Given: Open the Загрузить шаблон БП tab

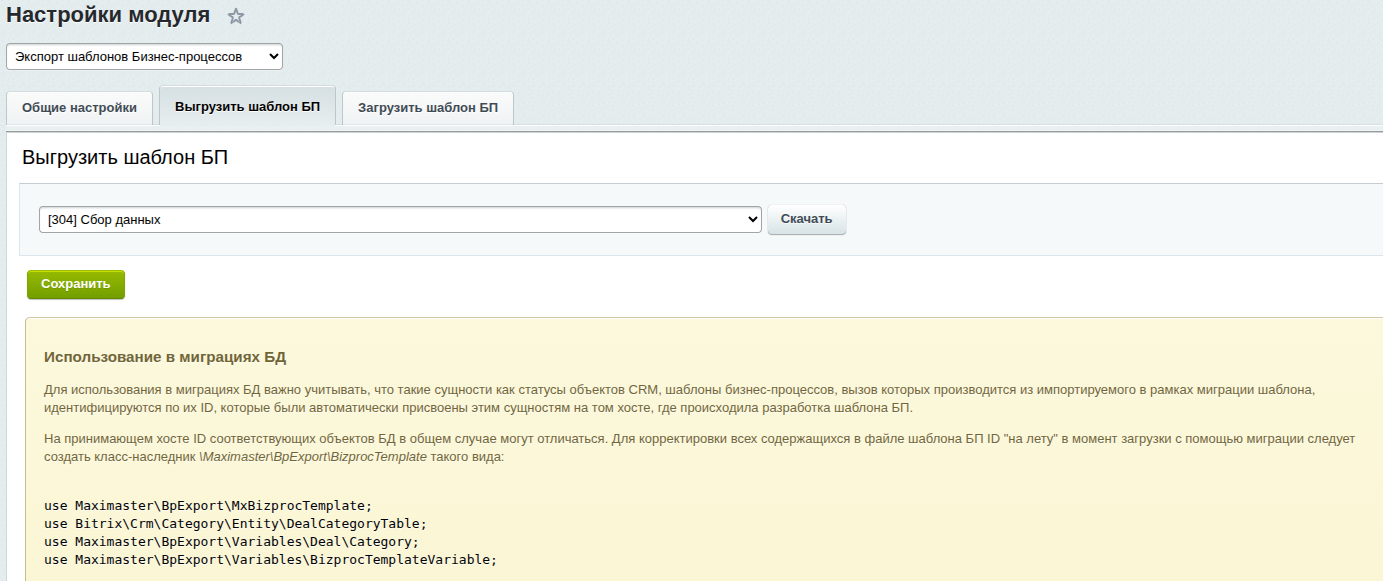Looking at the screenshot, I should [428, 107].
